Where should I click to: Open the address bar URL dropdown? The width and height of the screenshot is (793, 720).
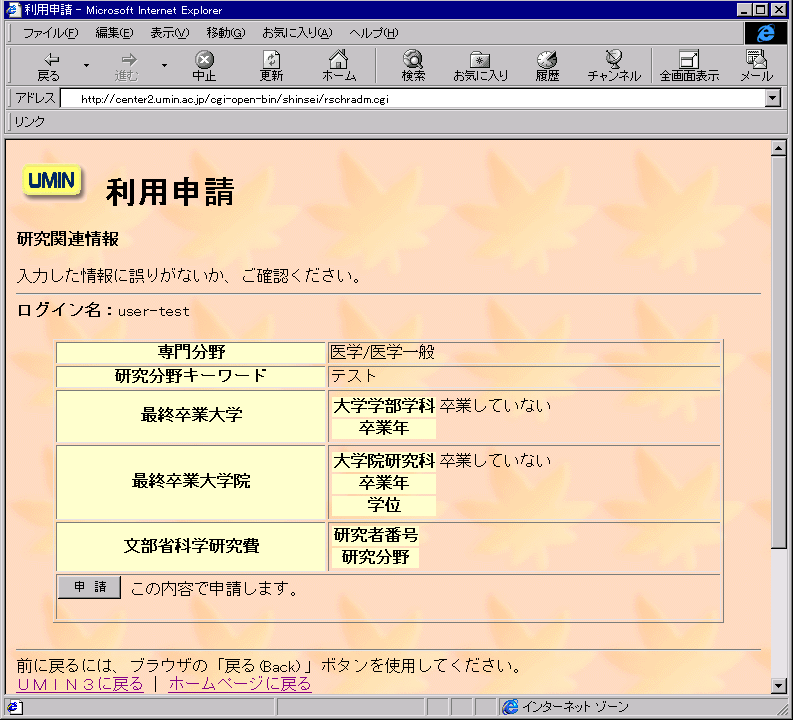tap(772, 98)
